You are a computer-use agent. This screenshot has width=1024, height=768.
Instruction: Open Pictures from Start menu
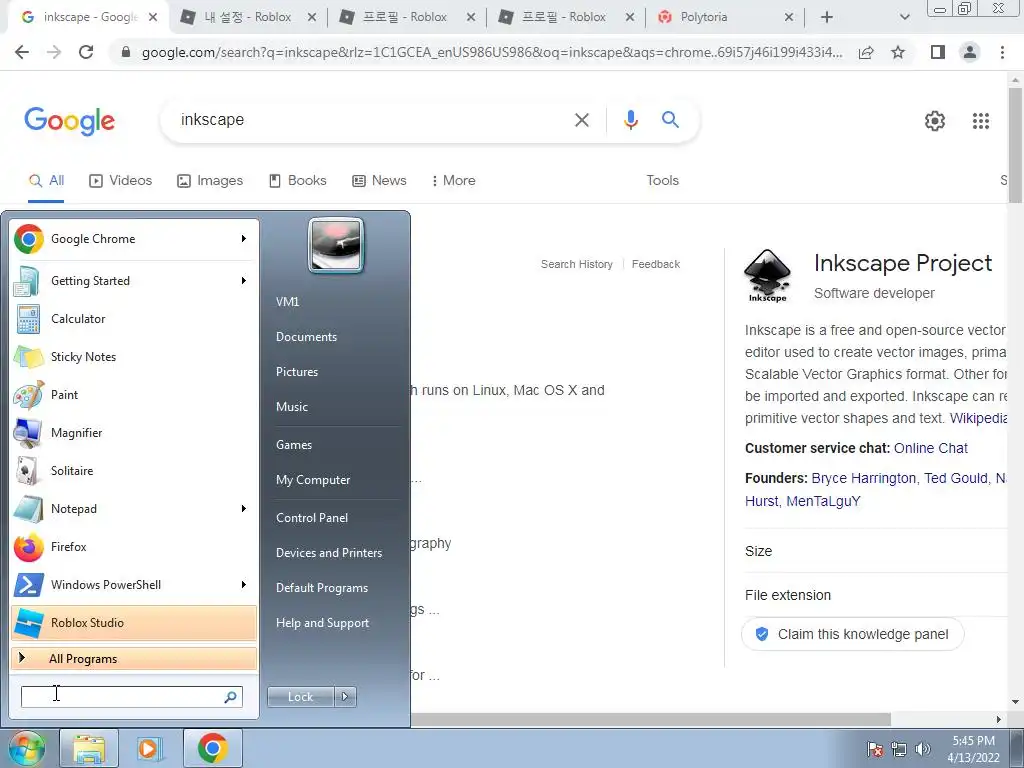[x=296, y=372]
